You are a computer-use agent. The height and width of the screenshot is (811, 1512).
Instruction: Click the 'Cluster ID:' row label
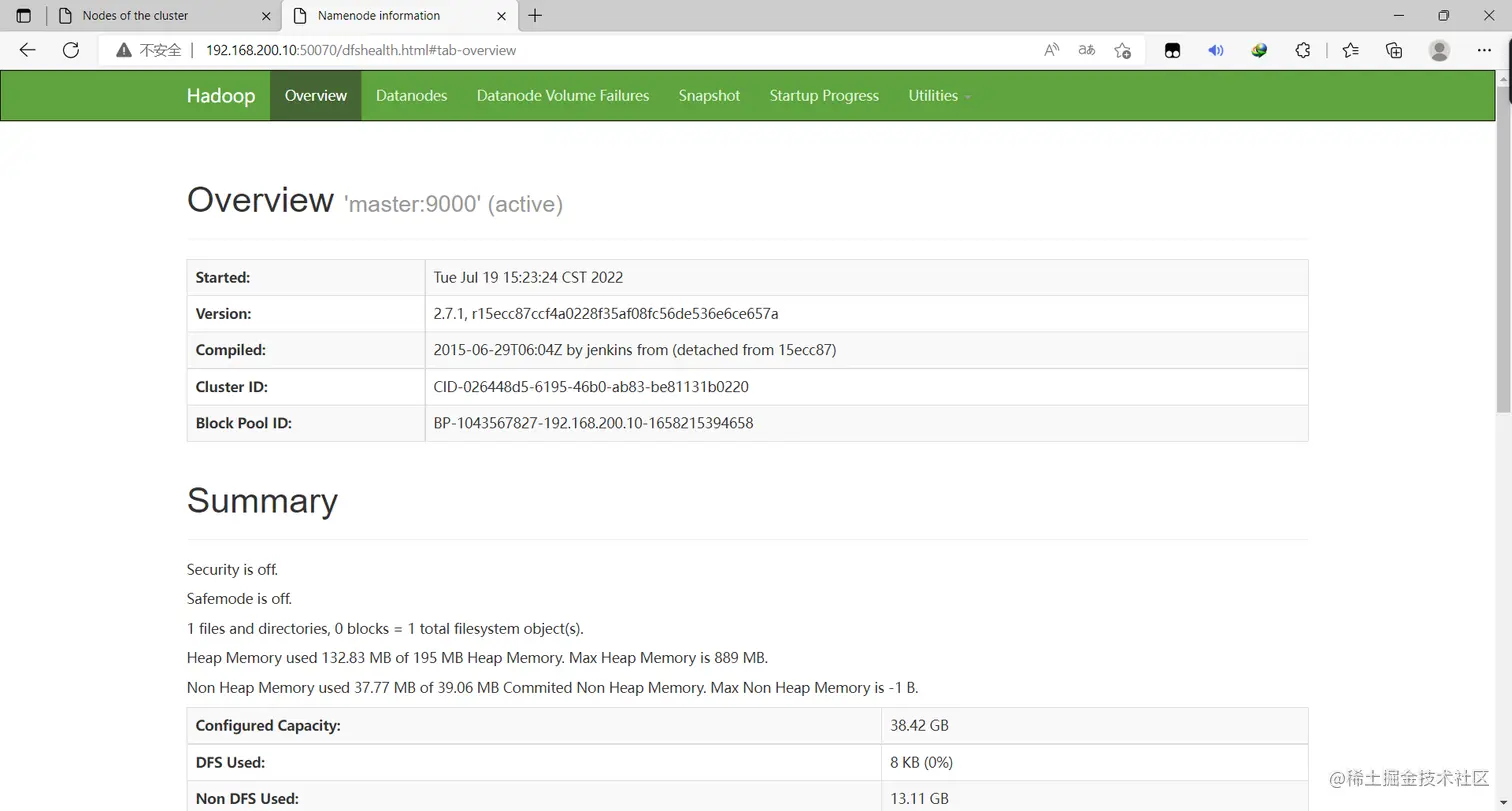click(x=232, y=387)
